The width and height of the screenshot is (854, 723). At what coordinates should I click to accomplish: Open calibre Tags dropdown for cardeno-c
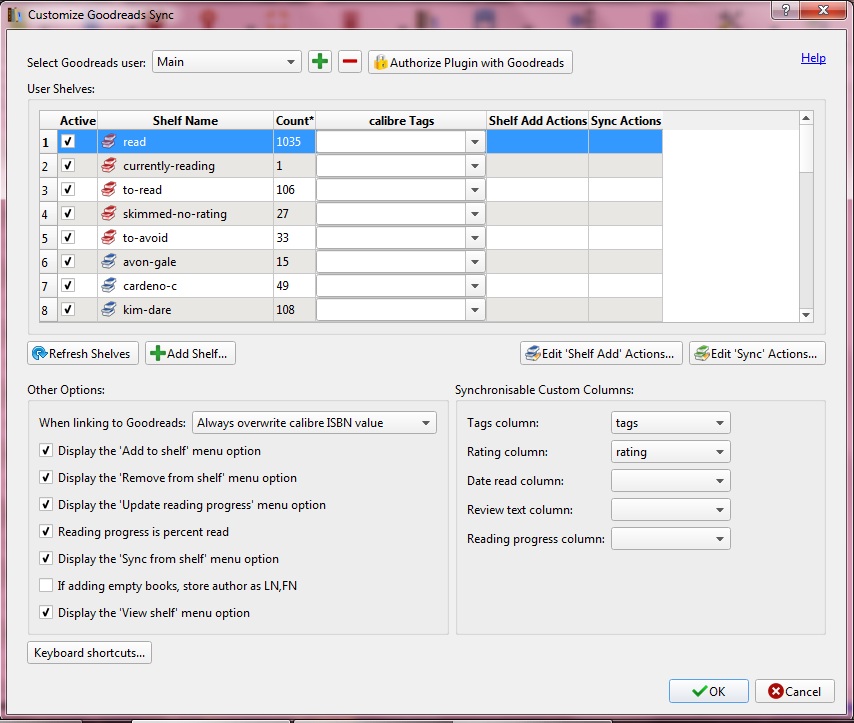click(475, 285)
